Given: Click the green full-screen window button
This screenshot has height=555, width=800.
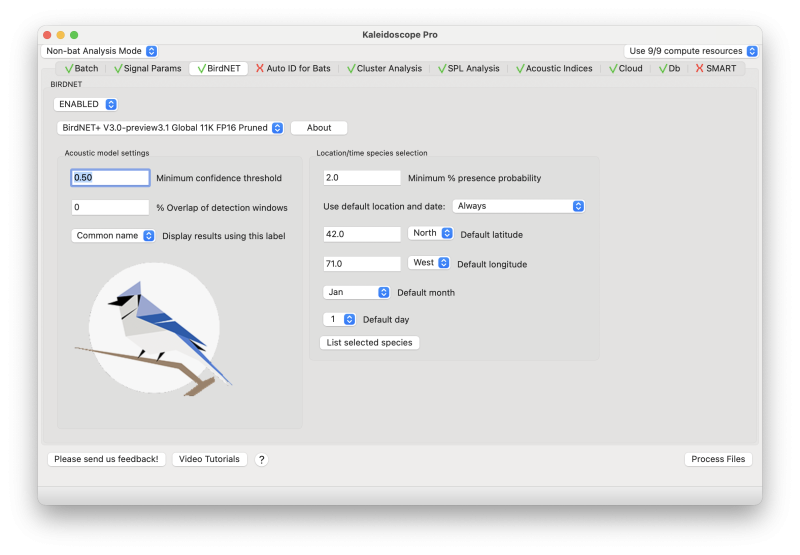Looking at the screenshot, I should pos(74,35).
